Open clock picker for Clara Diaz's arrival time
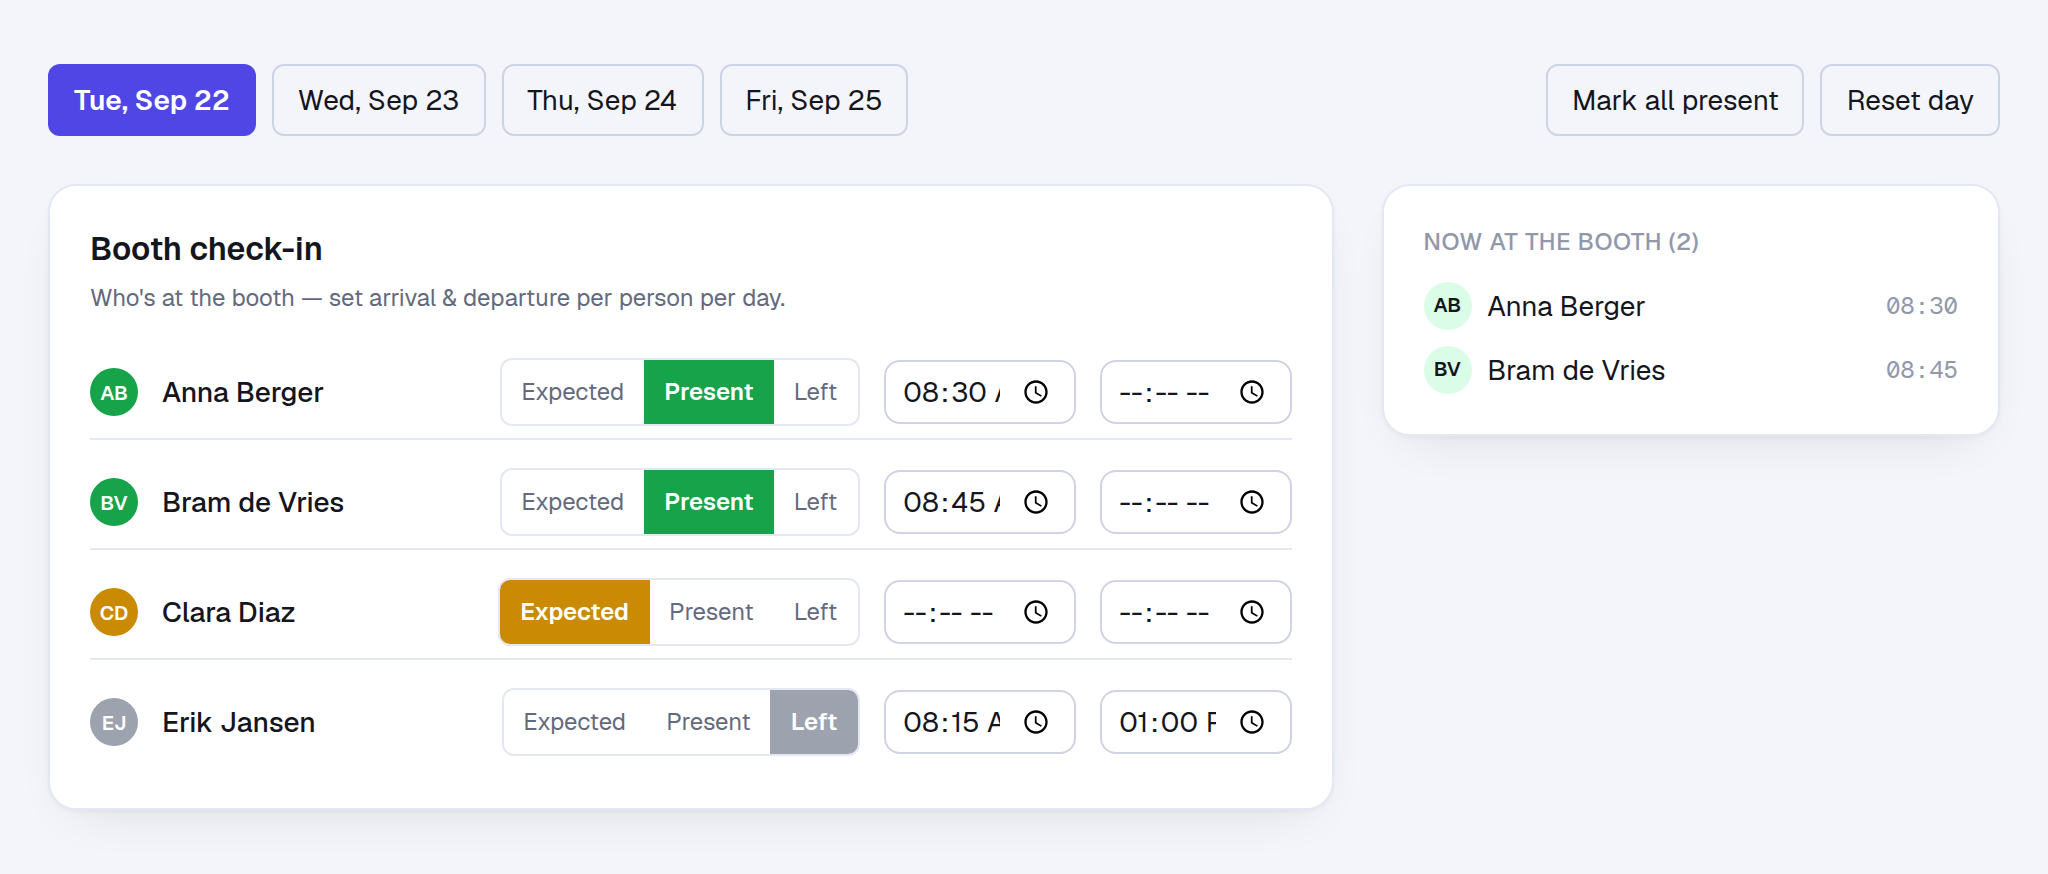The width and height of the screenshot is (2048, 874). pos(1036,612)
